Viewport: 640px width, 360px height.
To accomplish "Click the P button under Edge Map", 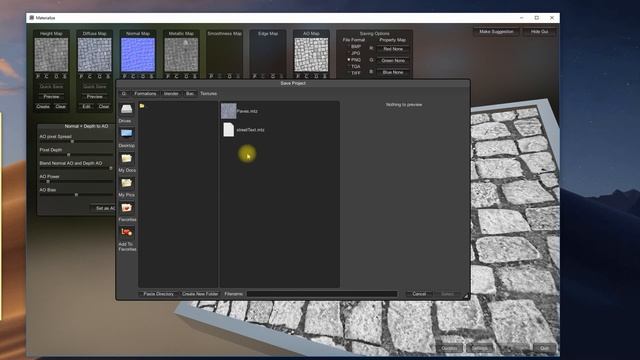I will (254, 76).
